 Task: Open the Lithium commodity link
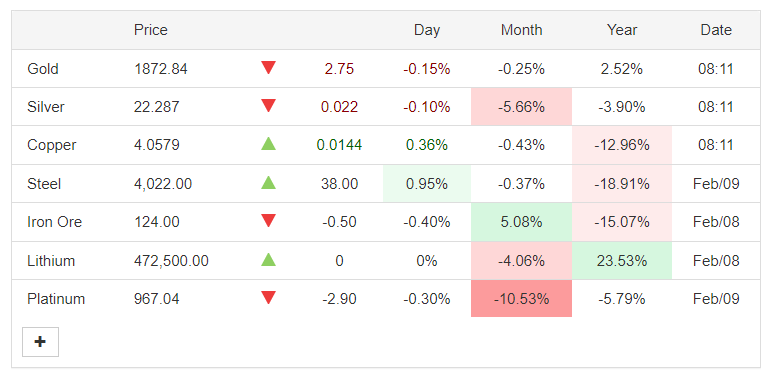[51, 260]
